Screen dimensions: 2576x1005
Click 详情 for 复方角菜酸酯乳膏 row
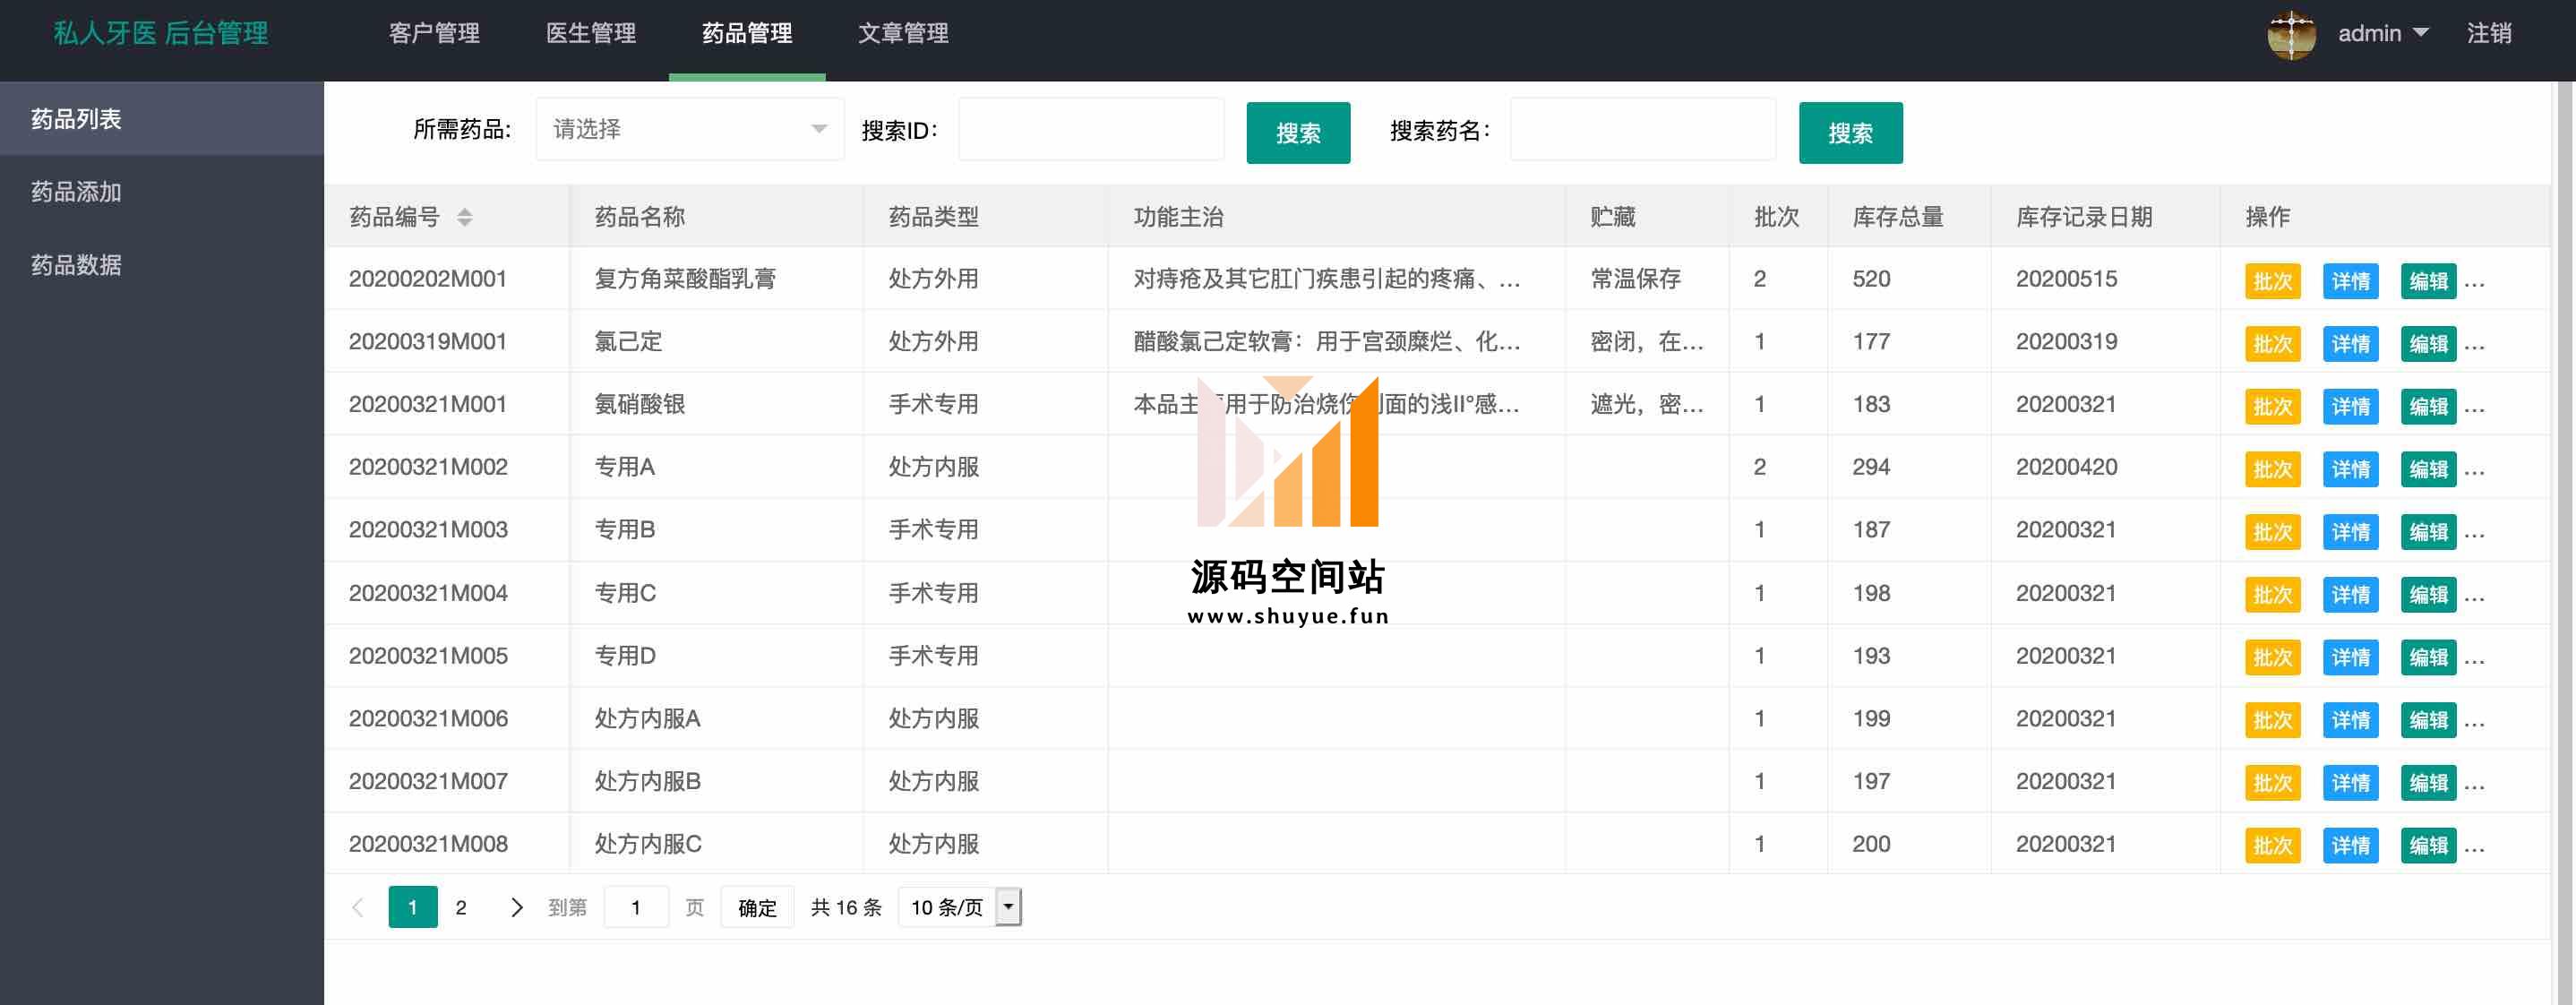2350,281
